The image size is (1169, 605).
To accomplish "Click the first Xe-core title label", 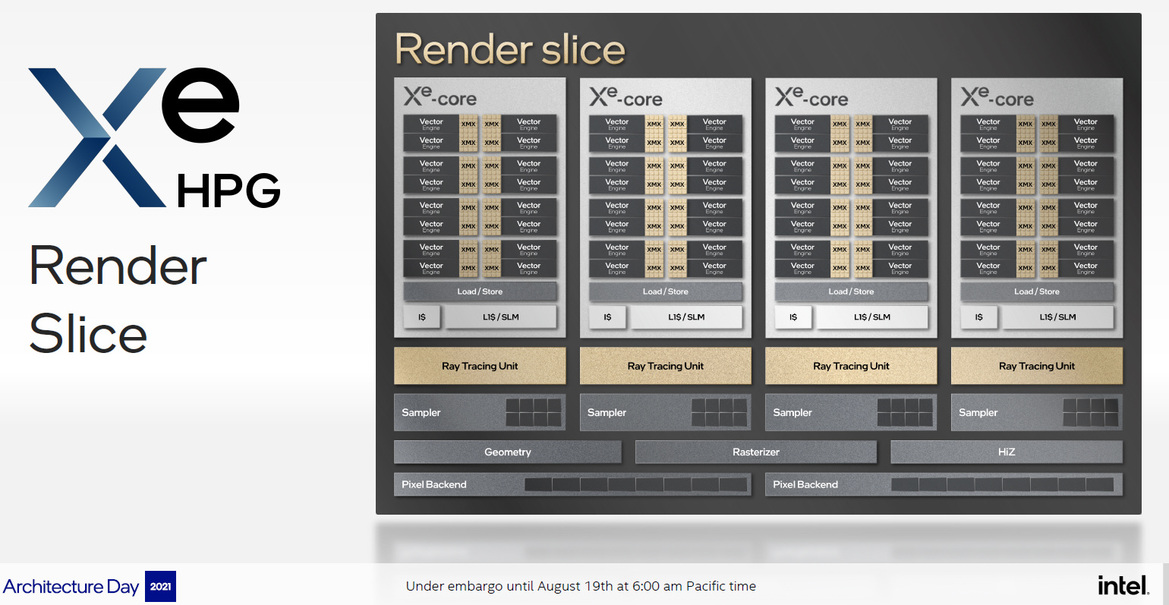I will coord(440,96).
